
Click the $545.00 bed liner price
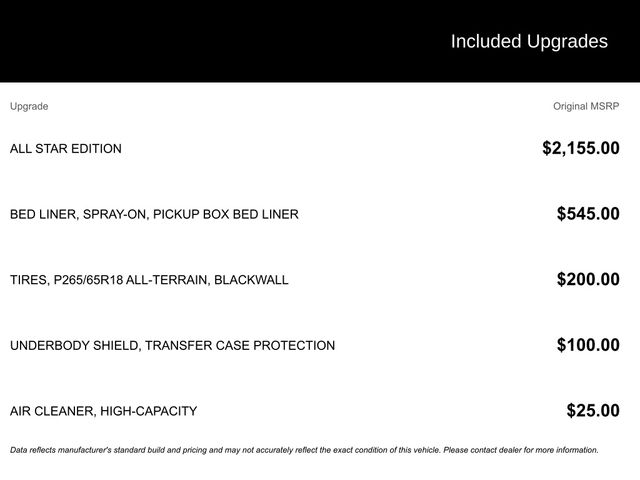click(588, 214)
